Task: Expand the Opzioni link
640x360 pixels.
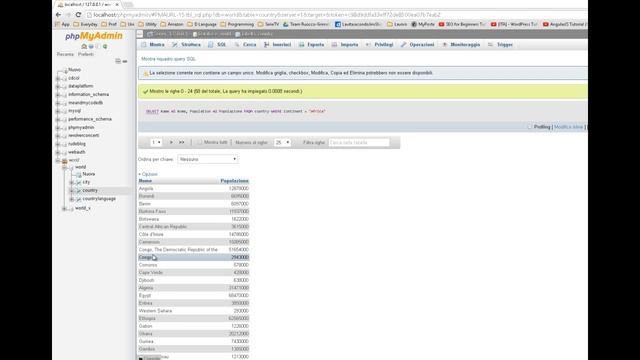Action: 149,174
